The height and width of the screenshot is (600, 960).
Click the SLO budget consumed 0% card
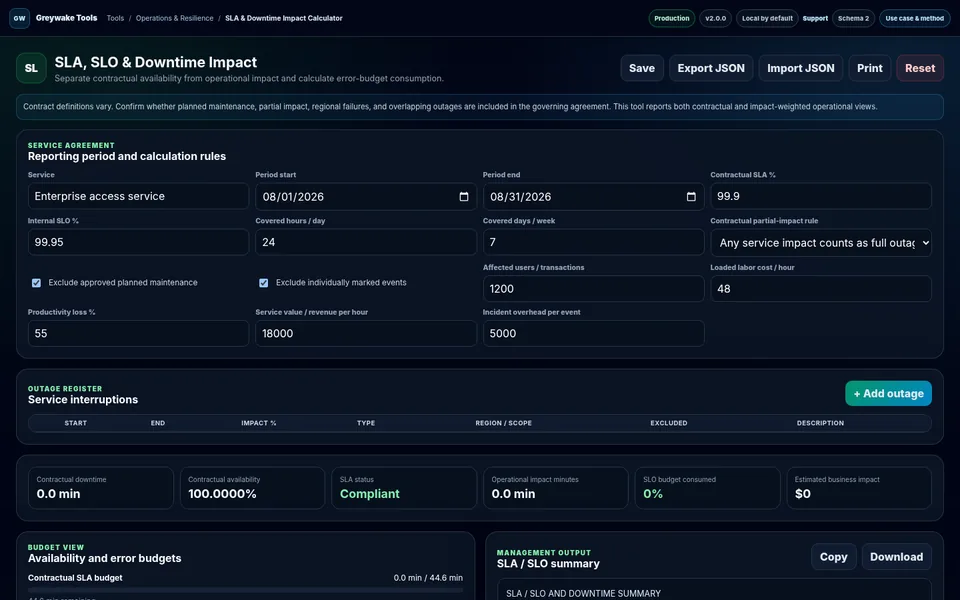(708, 488)
